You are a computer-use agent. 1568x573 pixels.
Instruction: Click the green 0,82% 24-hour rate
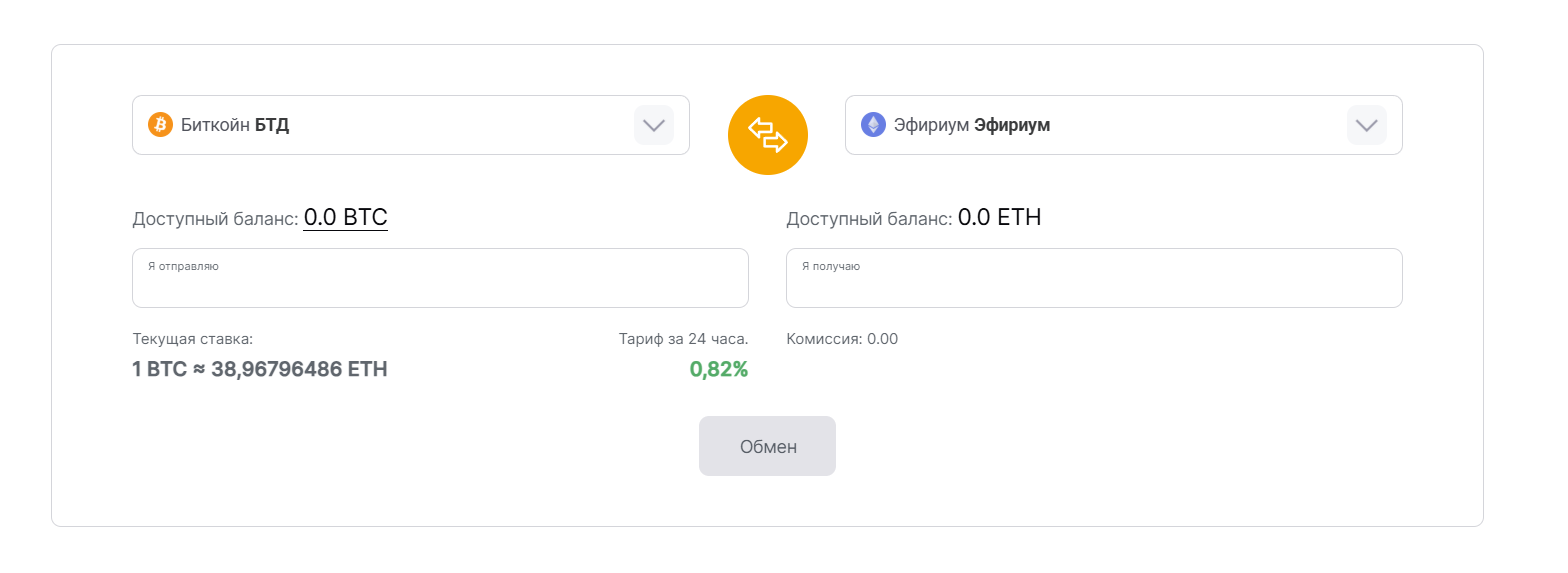tap(718, 369)
